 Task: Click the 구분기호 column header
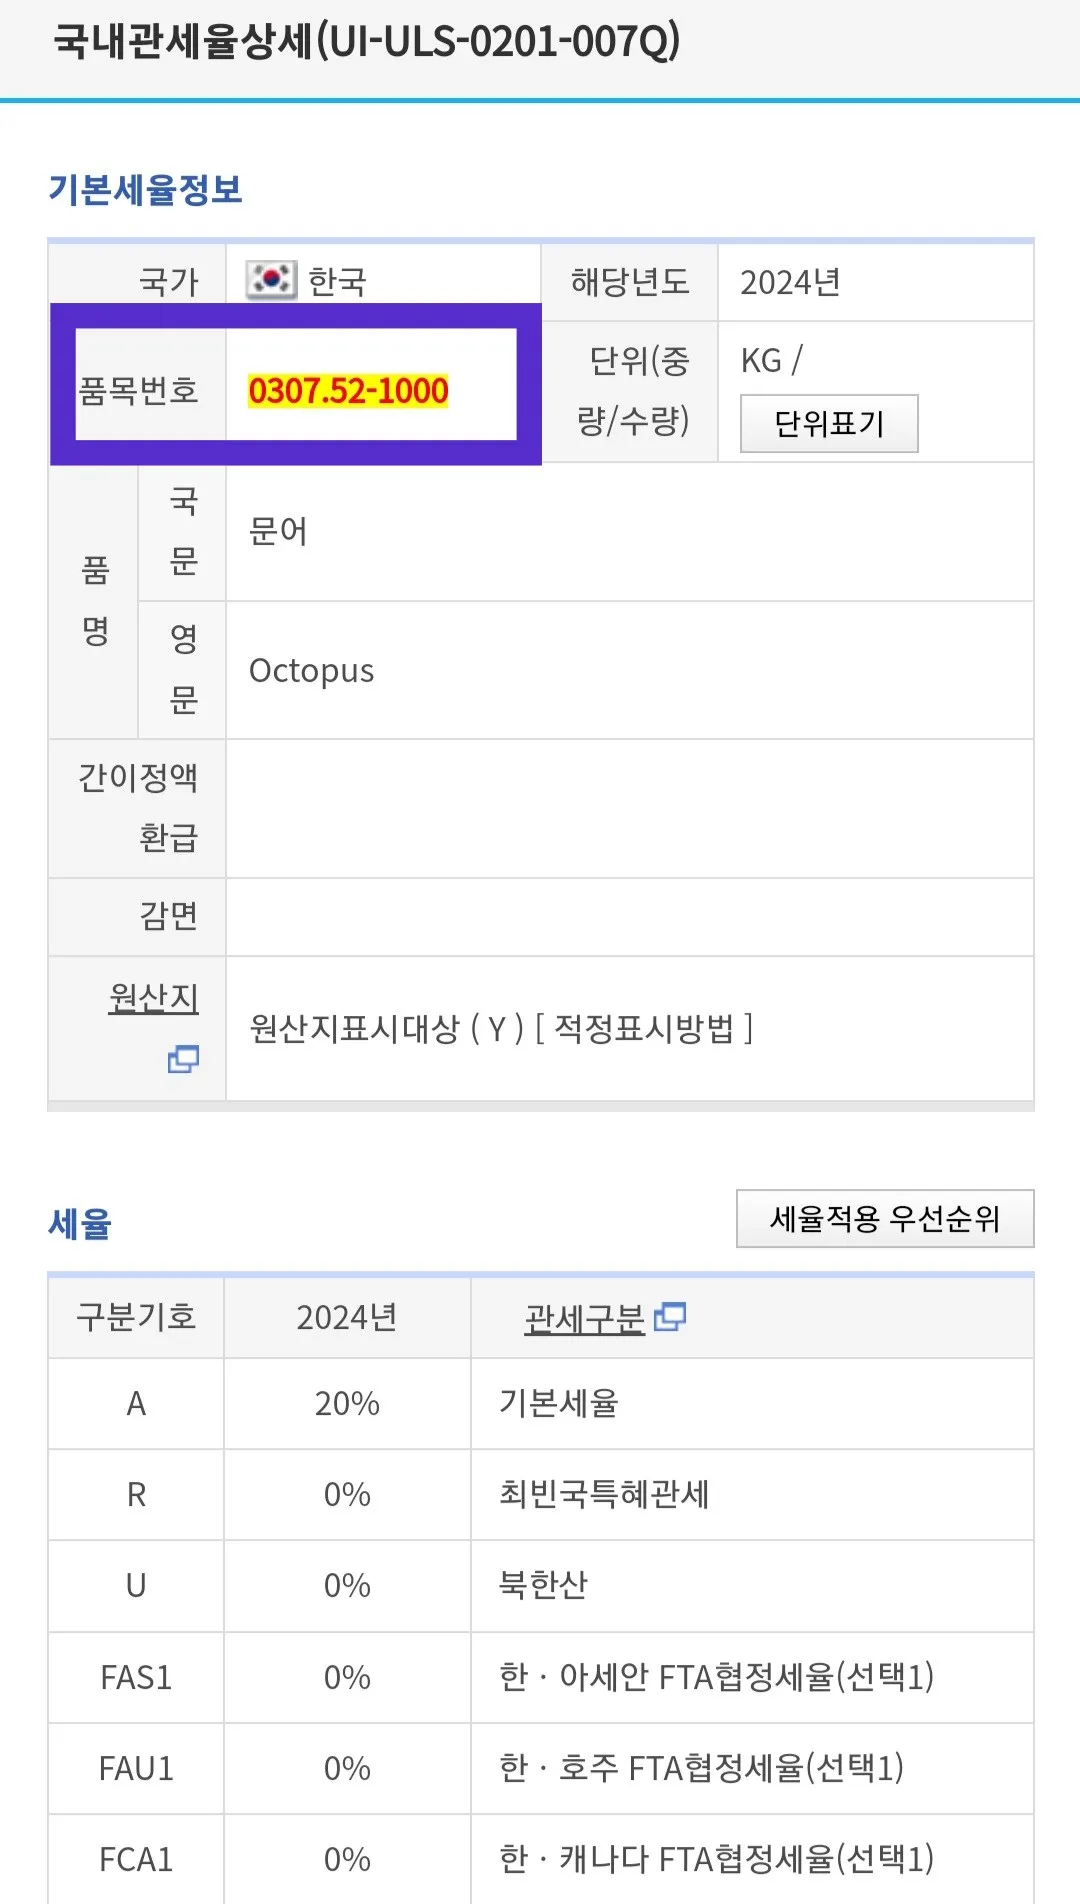point(135,1318)
